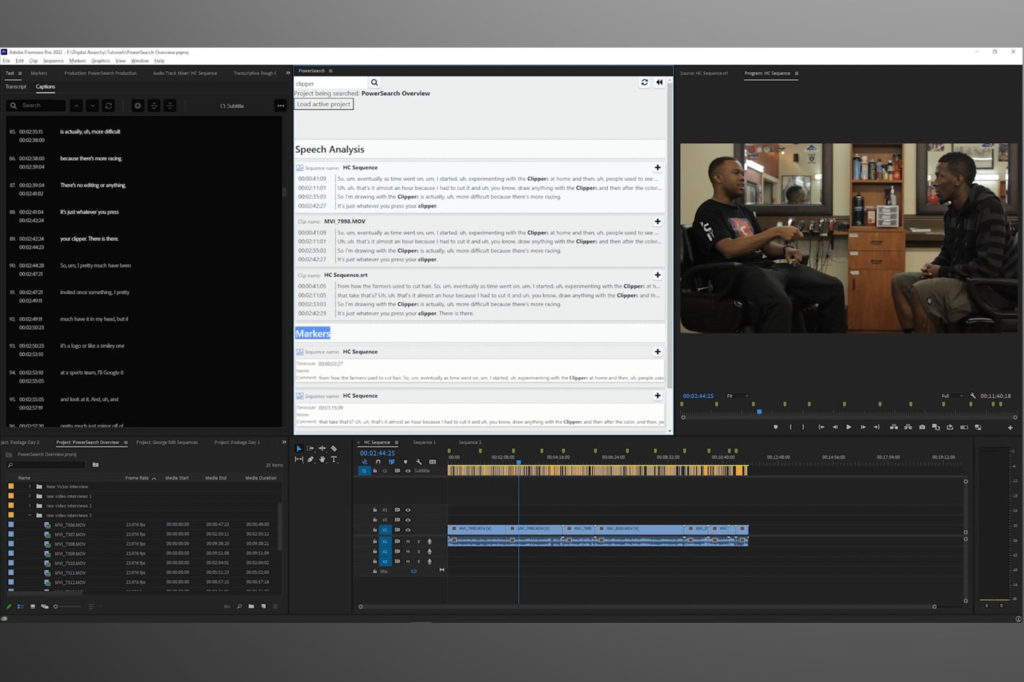Go to In point in Program monitor
The image size is (1024, 682).
821,427
